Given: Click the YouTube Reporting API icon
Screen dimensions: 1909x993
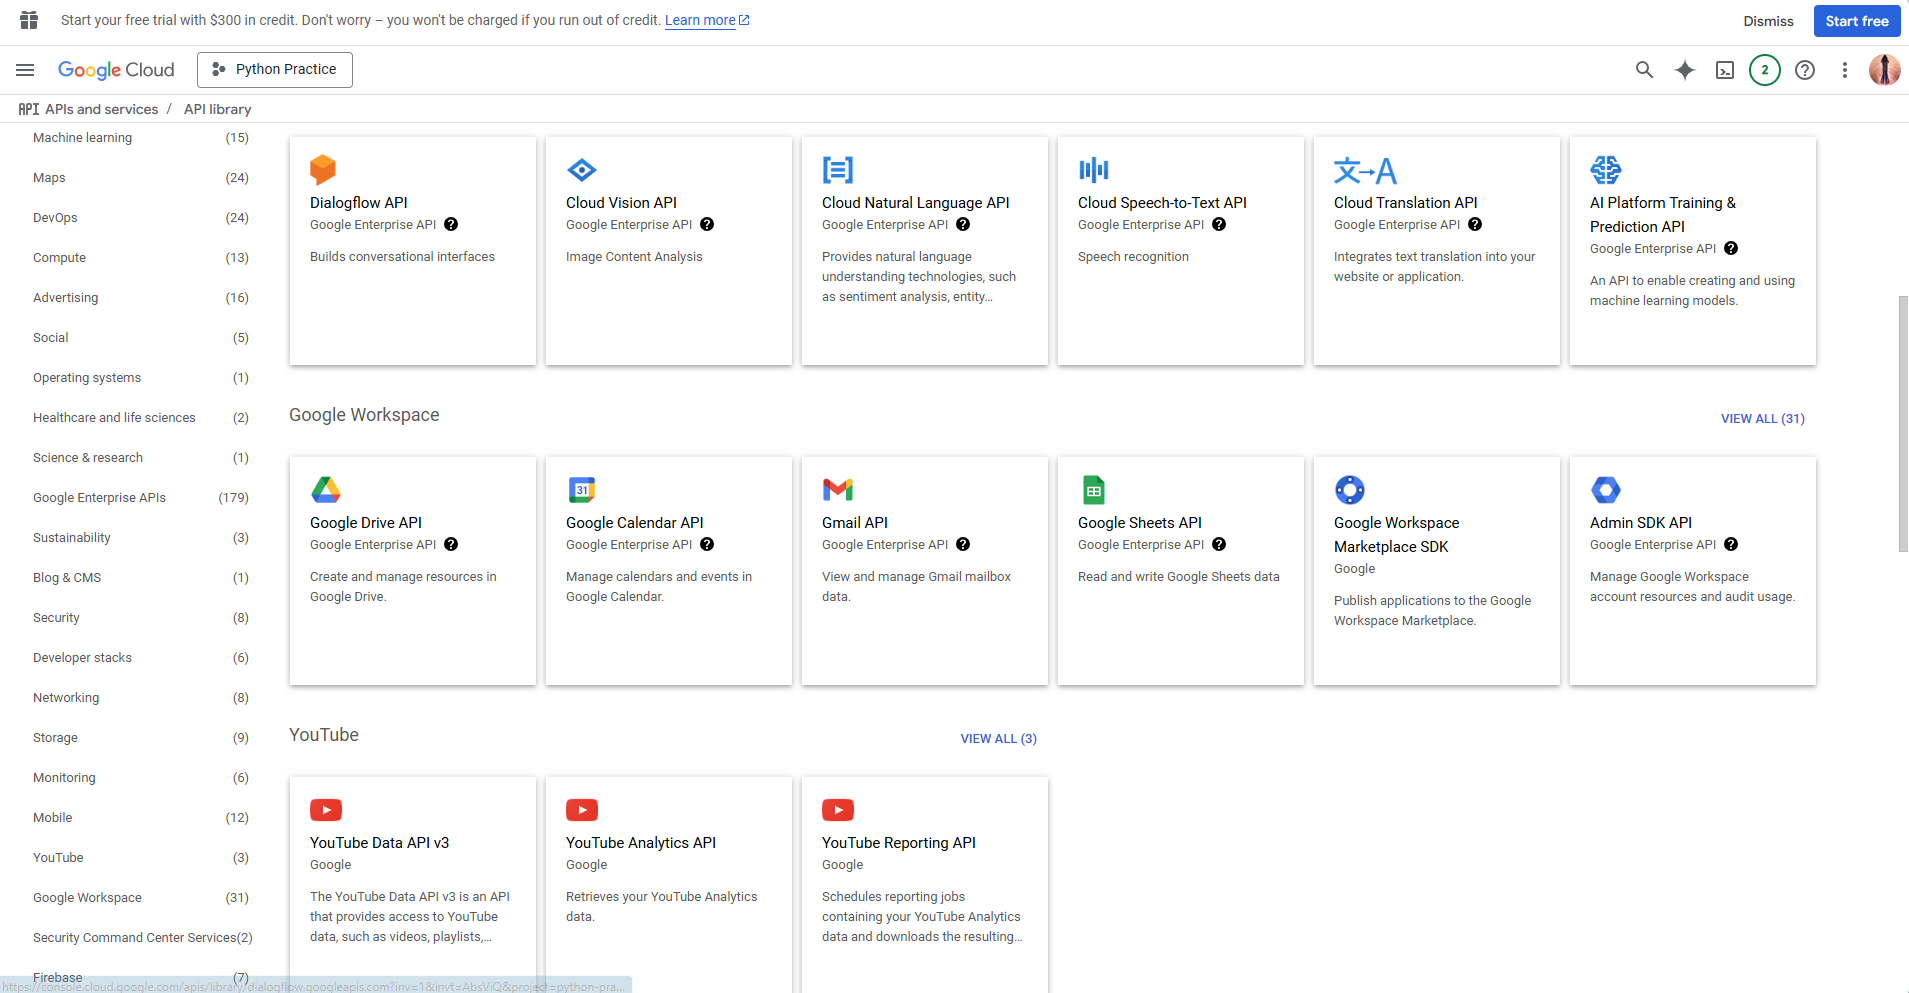Looking at the screenshot, I should (x=838, y=810).
